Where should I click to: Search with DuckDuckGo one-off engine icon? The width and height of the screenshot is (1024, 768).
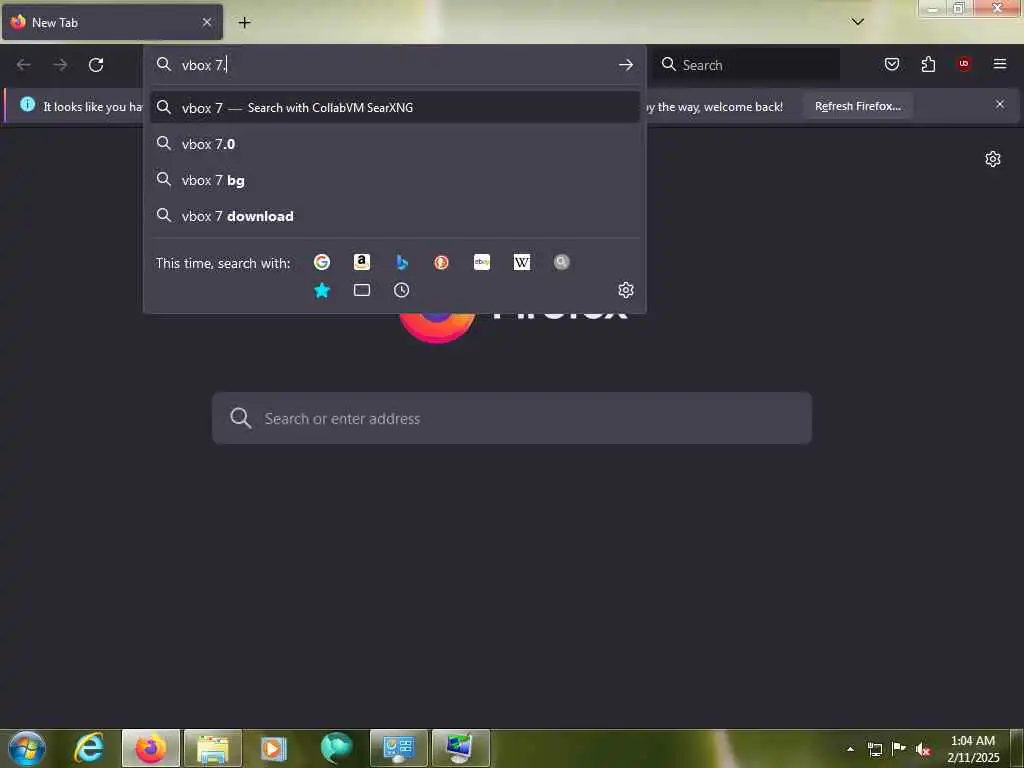coord(441,262)
